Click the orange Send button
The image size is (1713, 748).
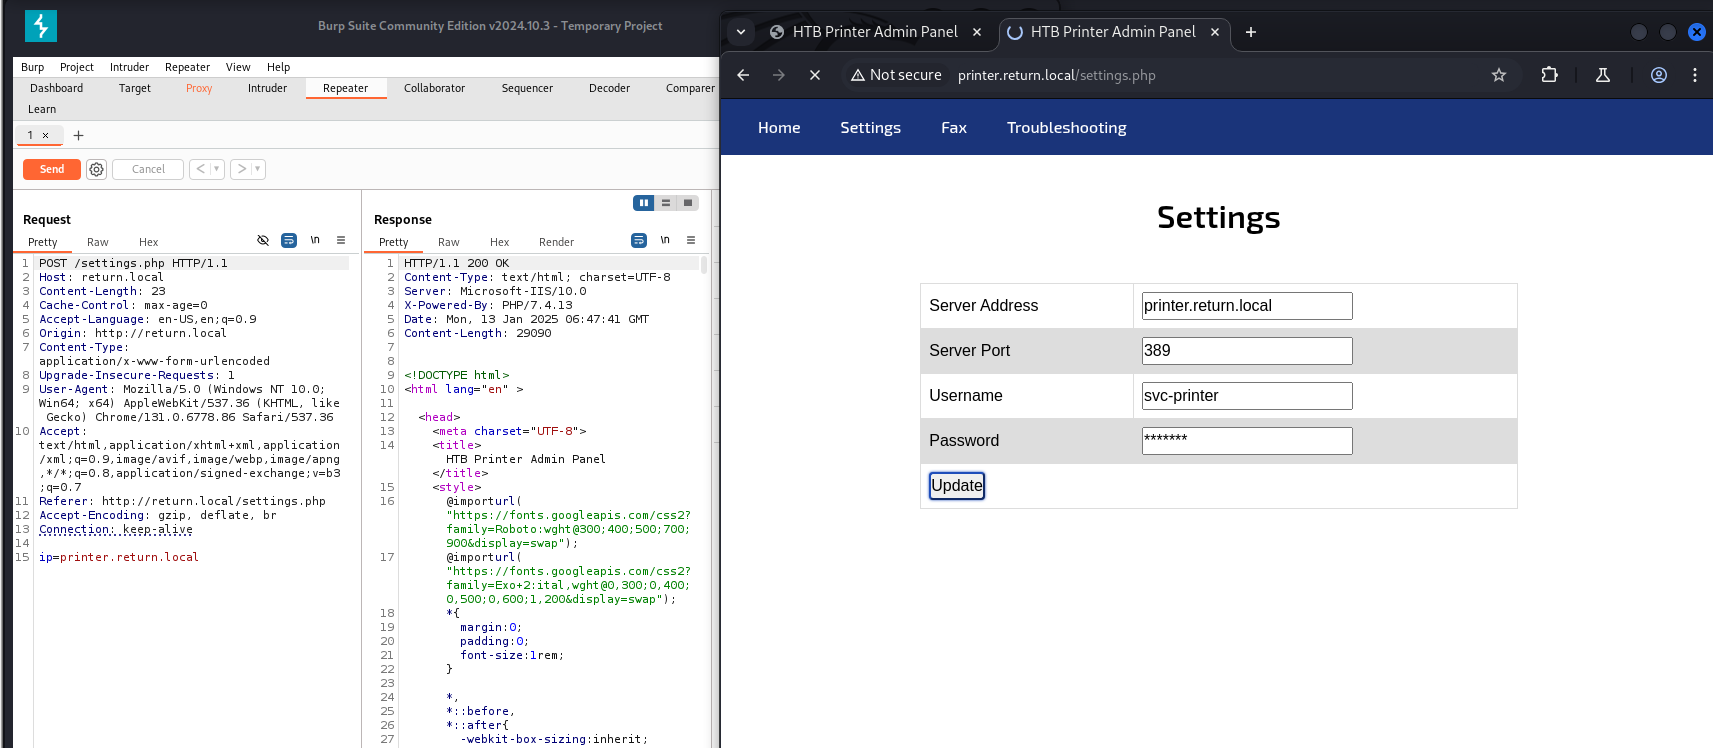[52, 169]
